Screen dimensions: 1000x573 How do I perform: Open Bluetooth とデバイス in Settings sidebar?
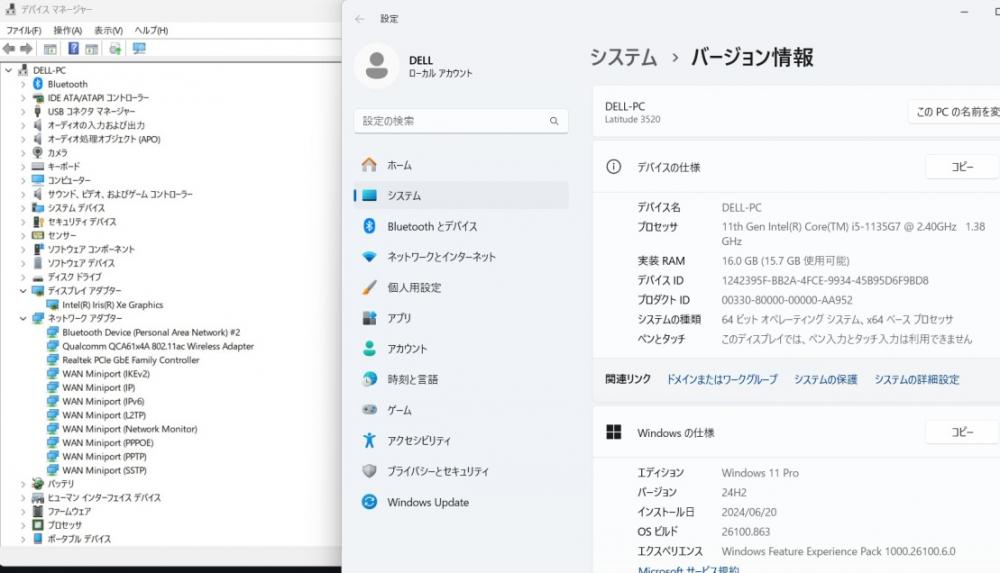click(x=460, y=227)
